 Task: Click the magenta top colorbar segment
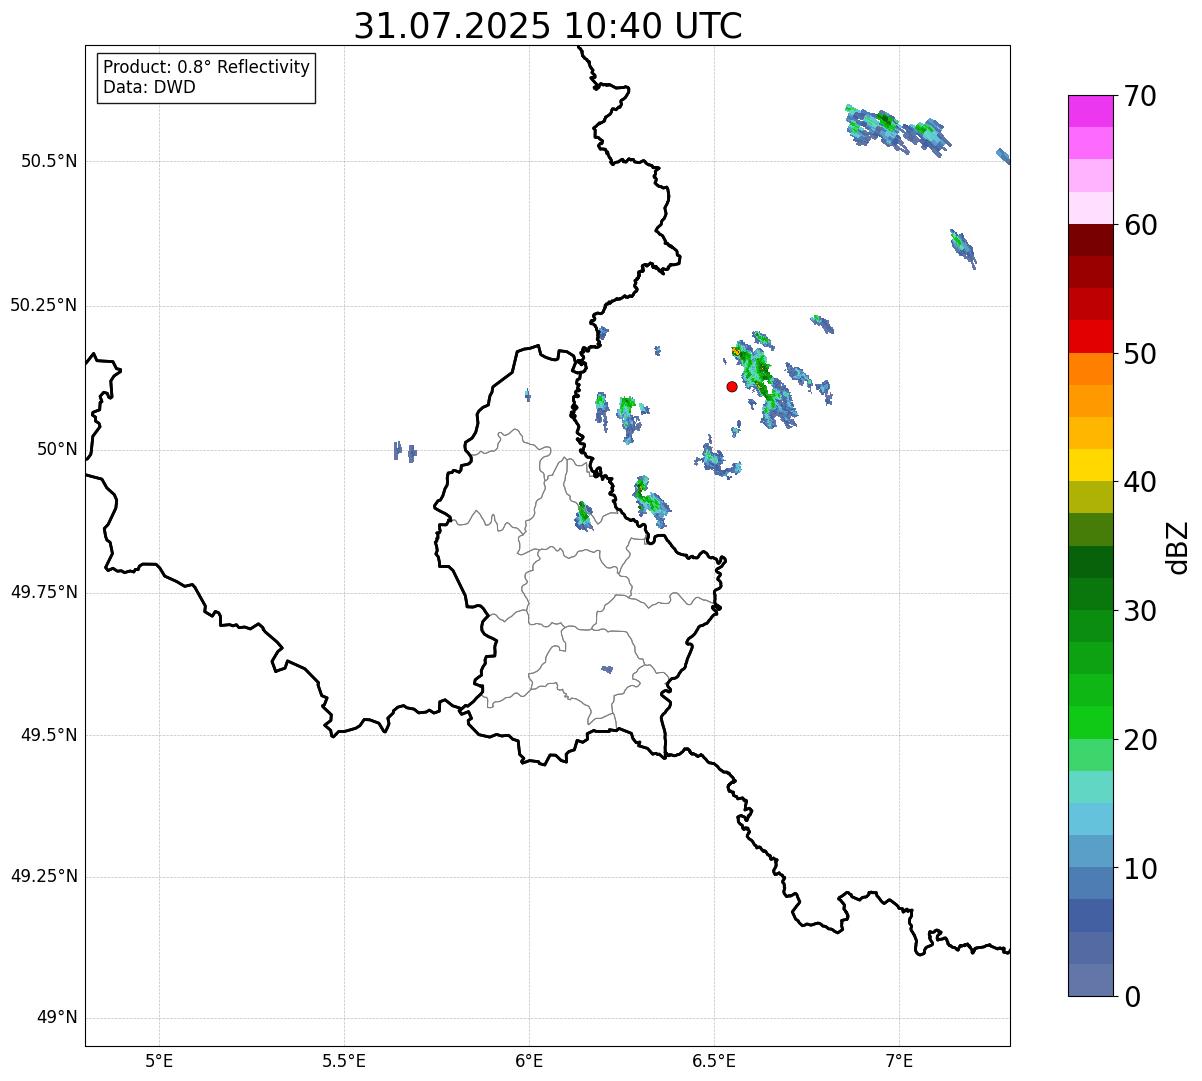pyautogui.click(x=1090, y=111)
